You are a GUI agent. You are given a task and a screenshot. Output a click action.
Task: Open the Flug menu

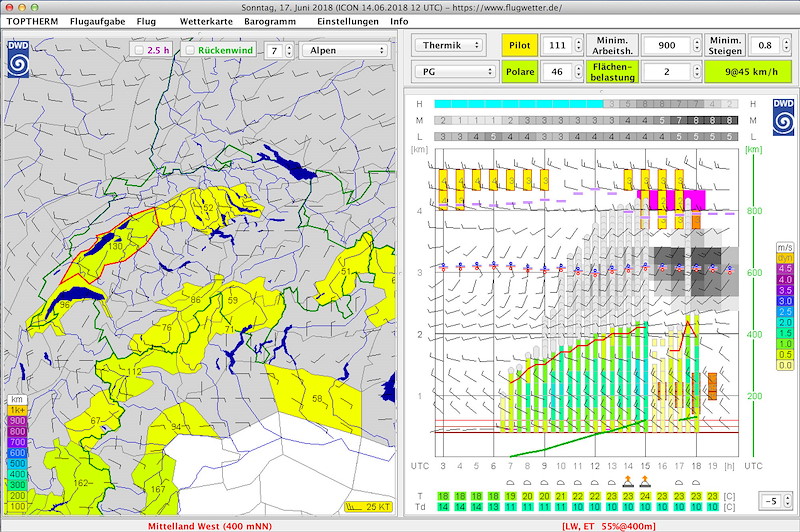coord(146,21)
